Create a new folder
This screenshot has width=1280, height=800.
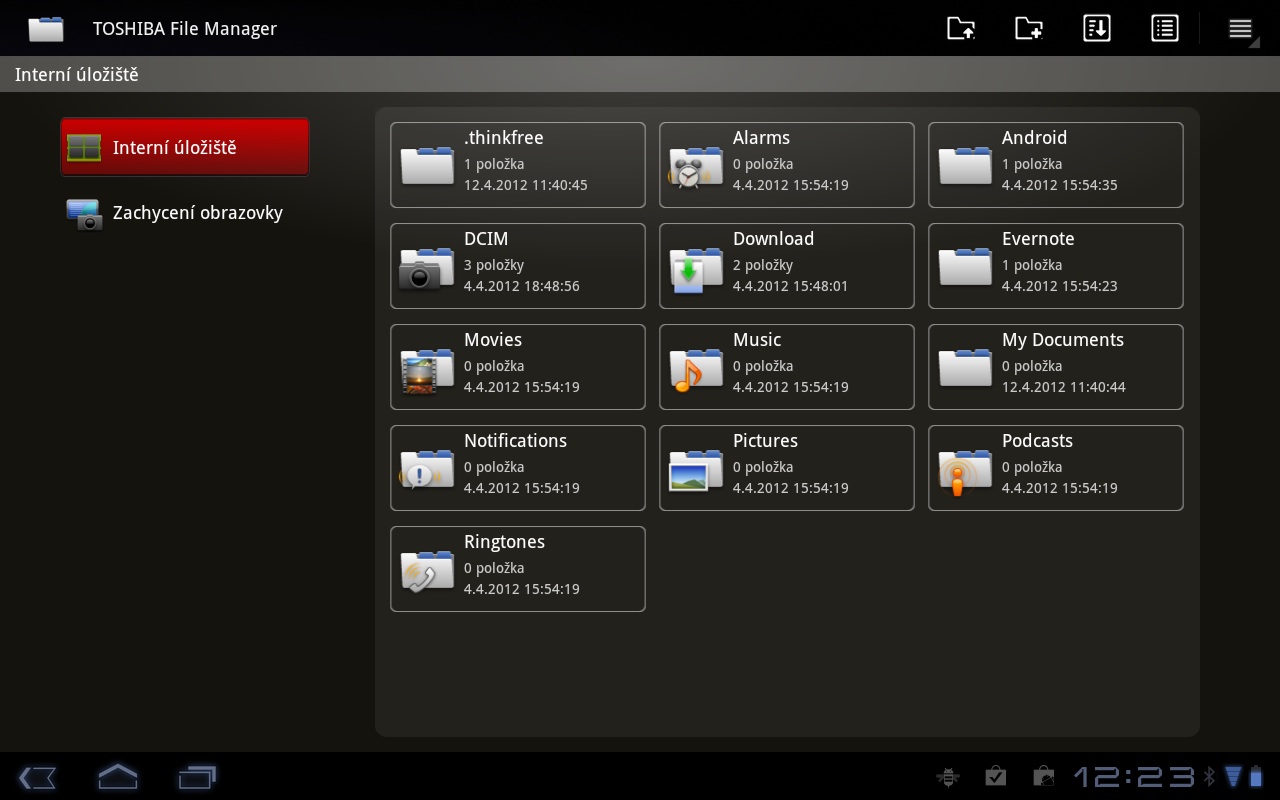point(1029,28)
